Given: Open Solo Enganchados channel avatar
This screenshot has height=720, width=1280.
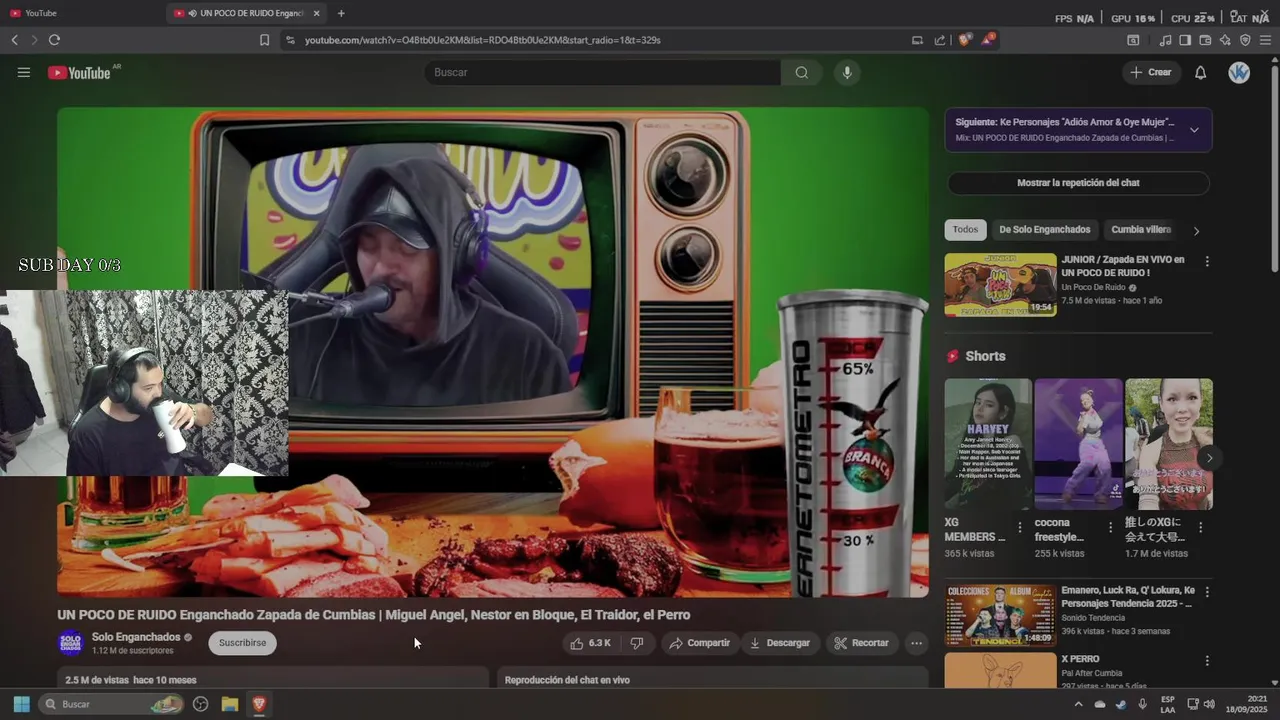Looking at the screenshot, I should click(70, 643).
